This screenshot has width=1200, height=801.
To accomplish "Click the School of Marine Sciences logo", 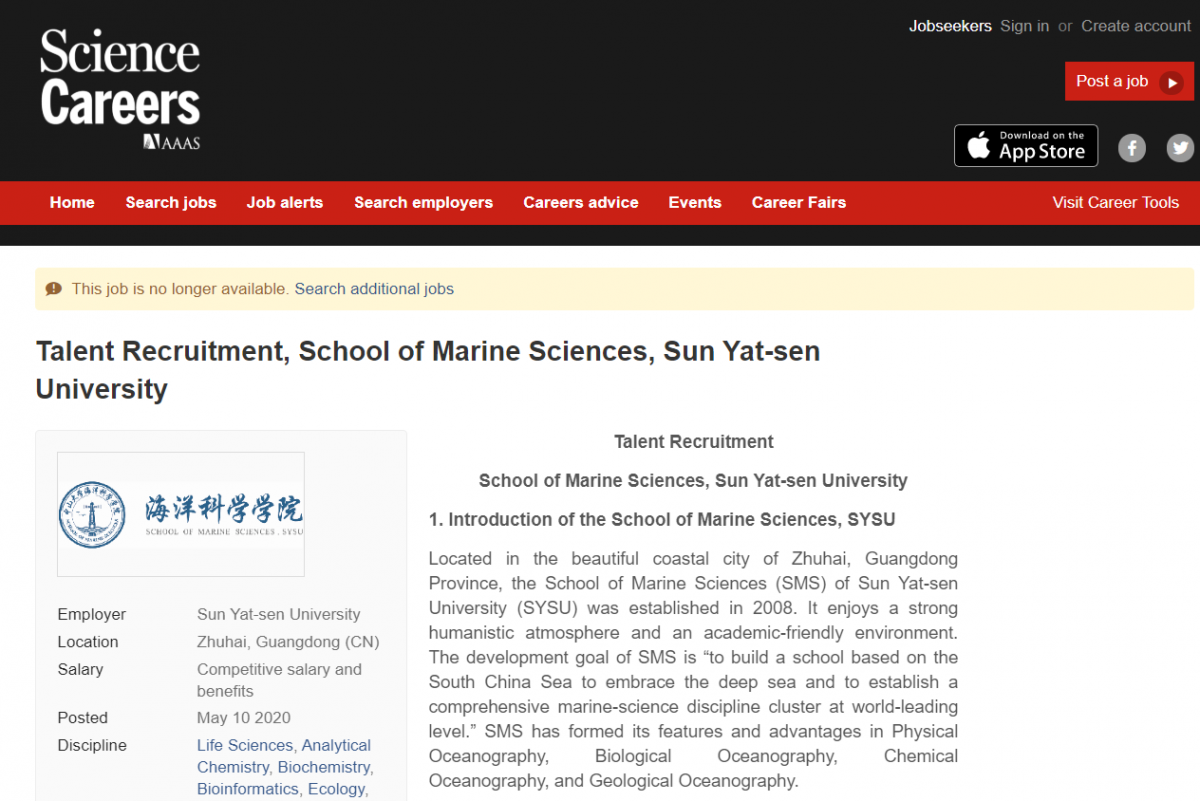I will coord(181,514).
